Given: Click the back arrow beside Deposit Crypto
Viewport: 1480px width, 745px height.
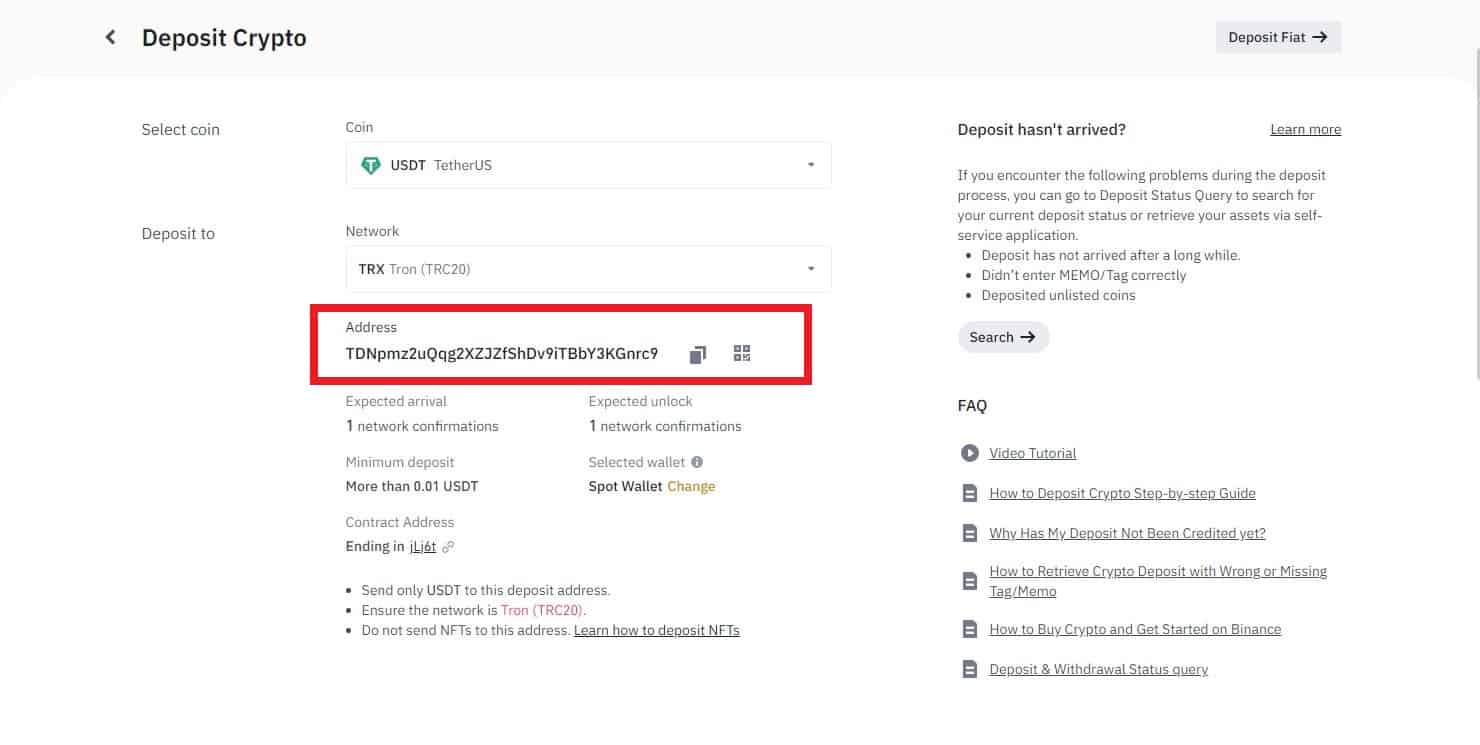Looking at the screenshot, I should click(110, 38).
